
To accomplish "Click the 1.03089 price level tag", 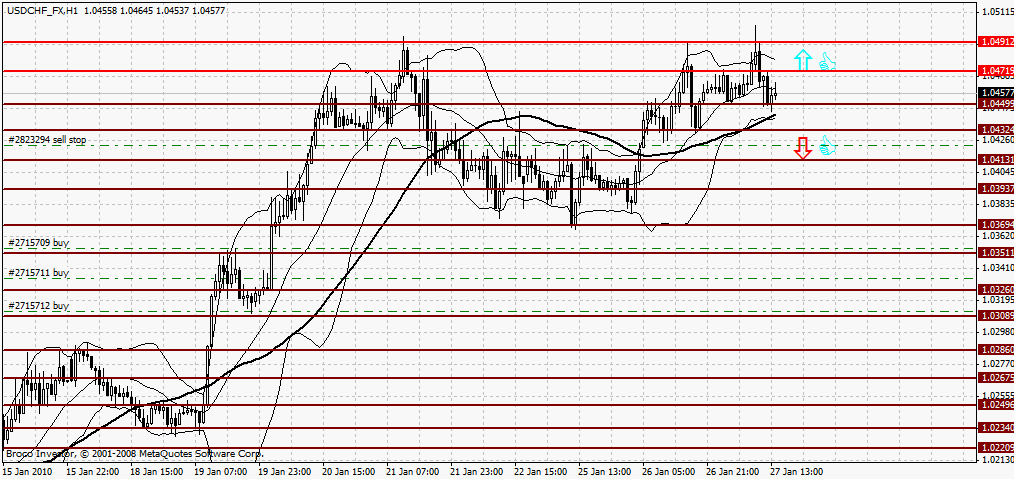I will pos(997,315).
